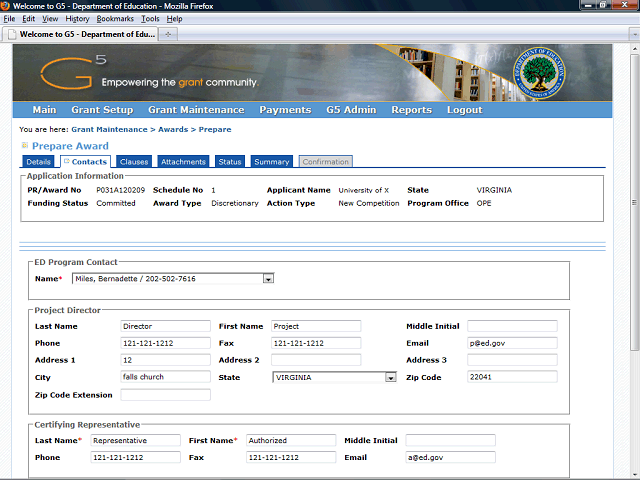Click the Project Director Email field
This screenshot has height=480, width=640.
click(x=511, y=343)
